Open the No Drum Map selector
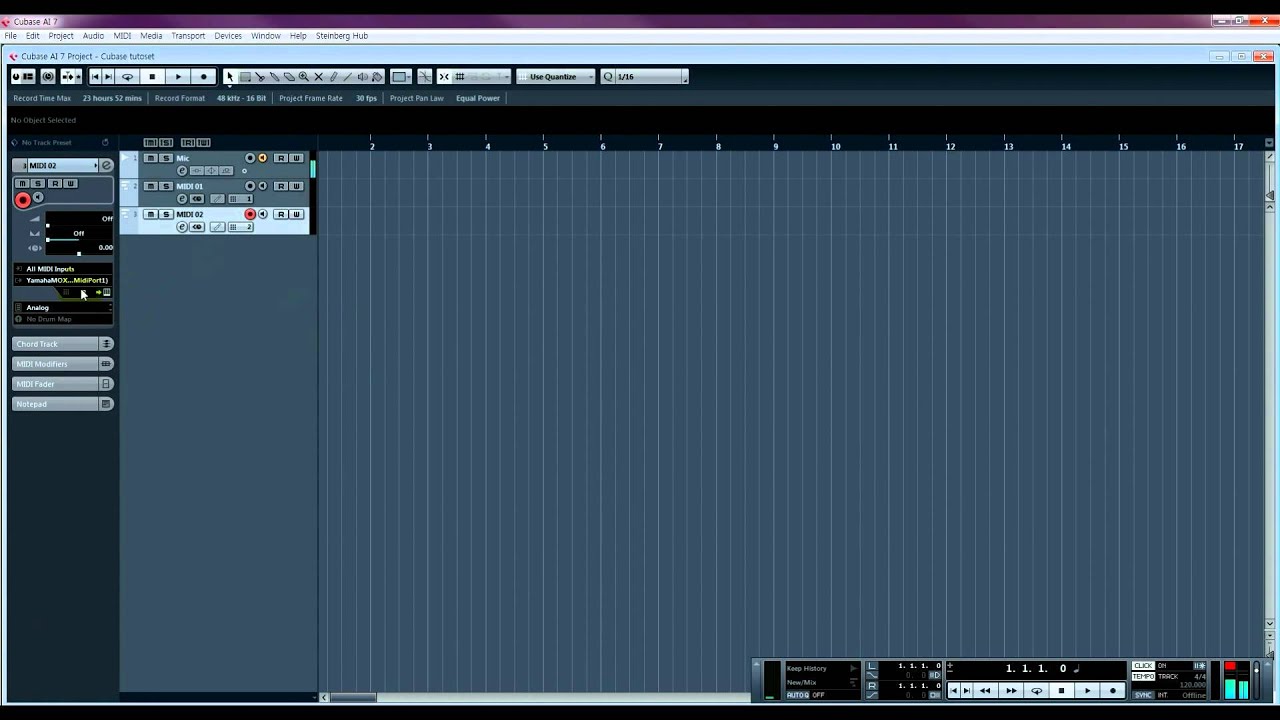 [63, 319]
